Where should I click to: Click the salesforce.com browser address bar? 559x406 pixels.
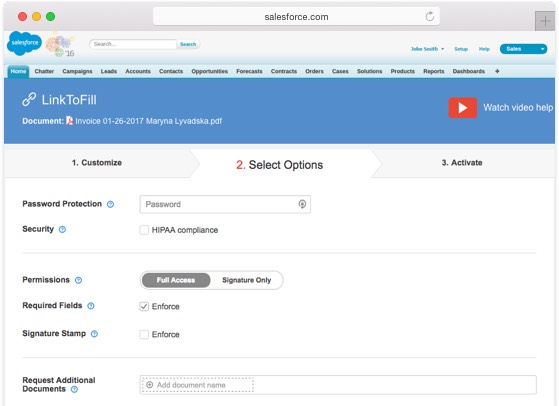[296, 16]
